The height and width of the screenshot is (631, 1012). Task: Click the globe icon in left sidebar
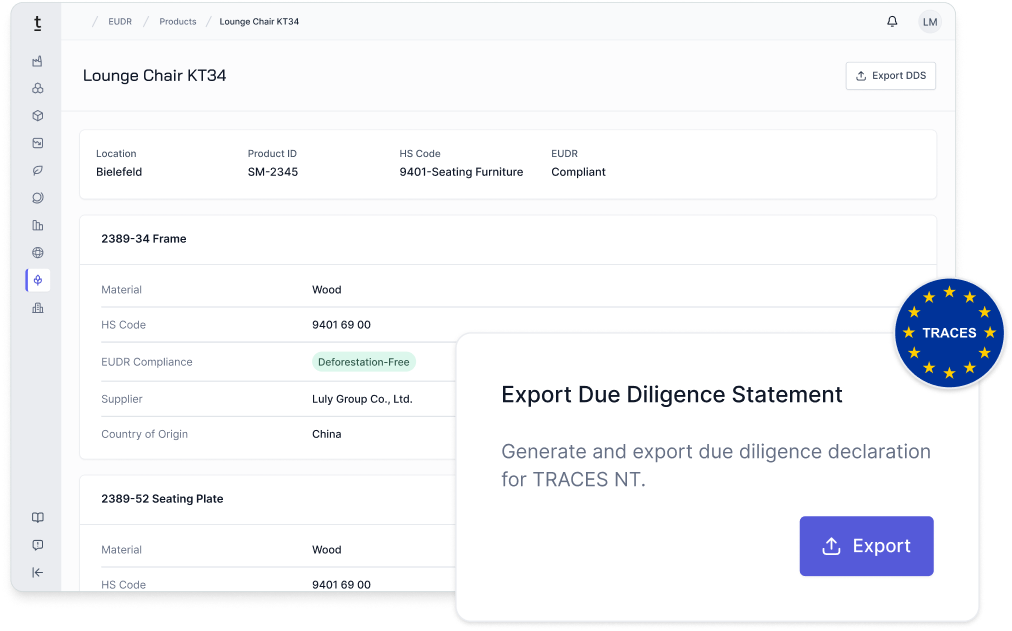pyautogui.click(x=37, y=252)
